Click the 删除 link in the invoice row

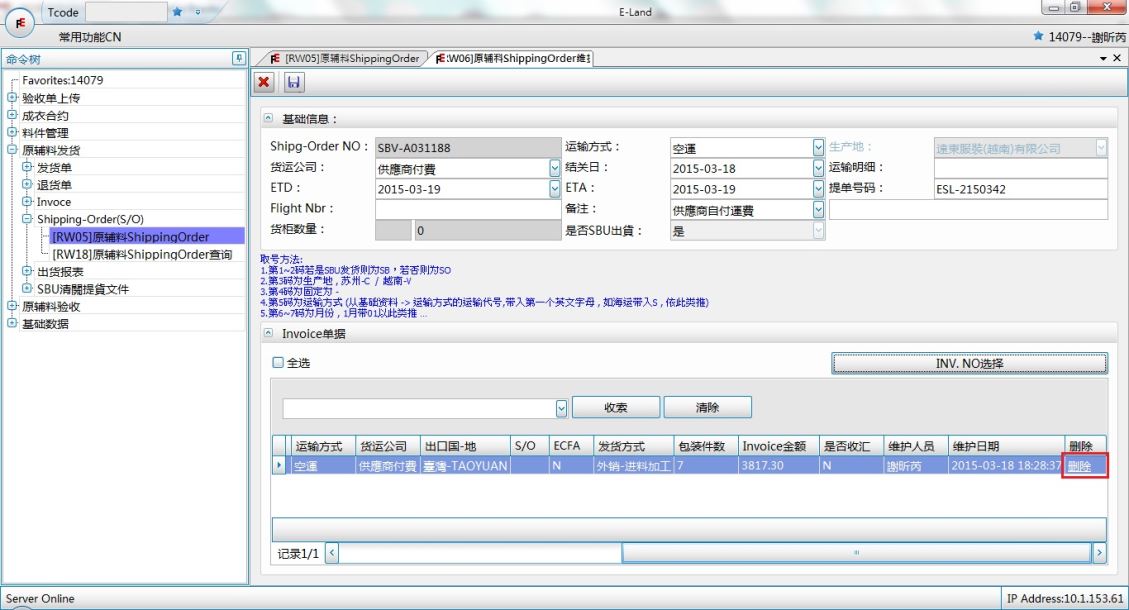click(1079, 466)
